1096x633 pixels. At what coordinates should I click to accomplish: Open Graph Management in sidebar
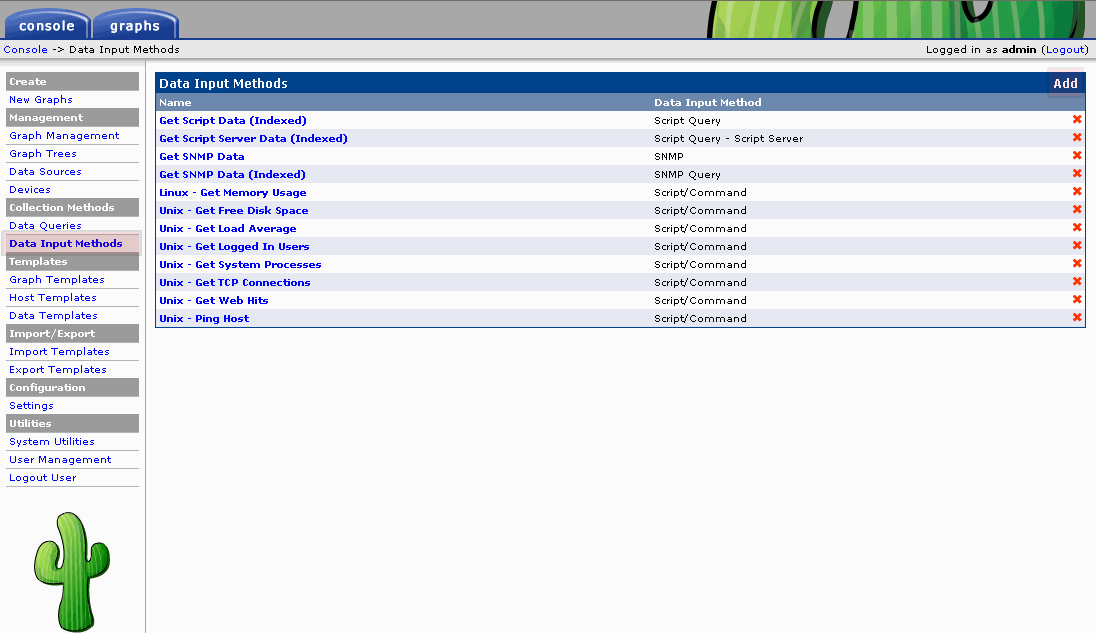click(64, 136)
